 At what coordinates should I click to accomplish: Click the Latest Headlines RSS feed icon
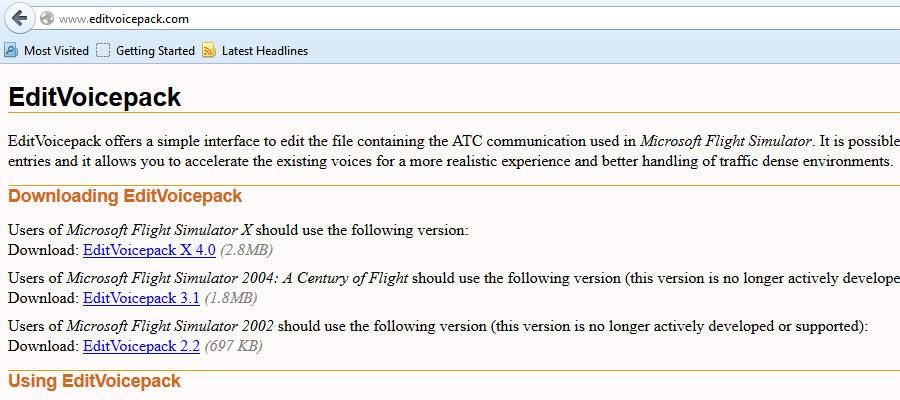click(x=208, y=50)
